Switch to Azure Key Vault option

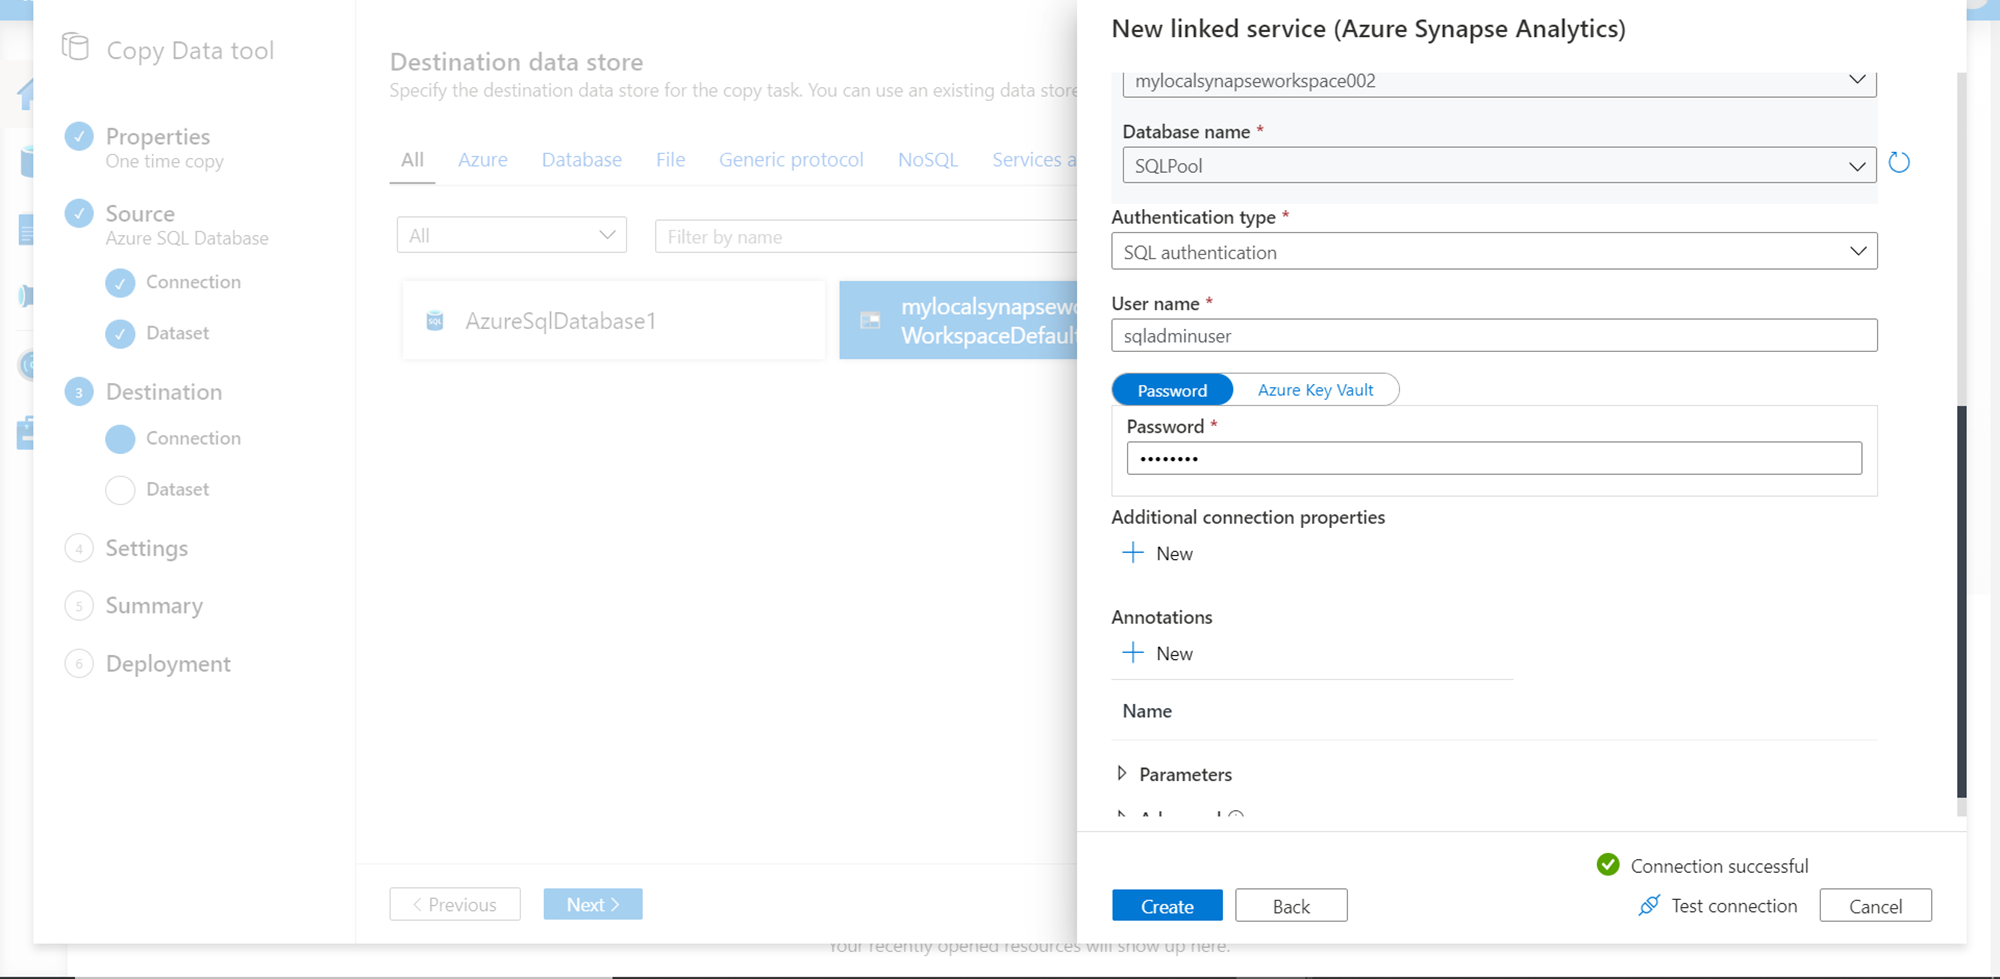pos(1315,390)
